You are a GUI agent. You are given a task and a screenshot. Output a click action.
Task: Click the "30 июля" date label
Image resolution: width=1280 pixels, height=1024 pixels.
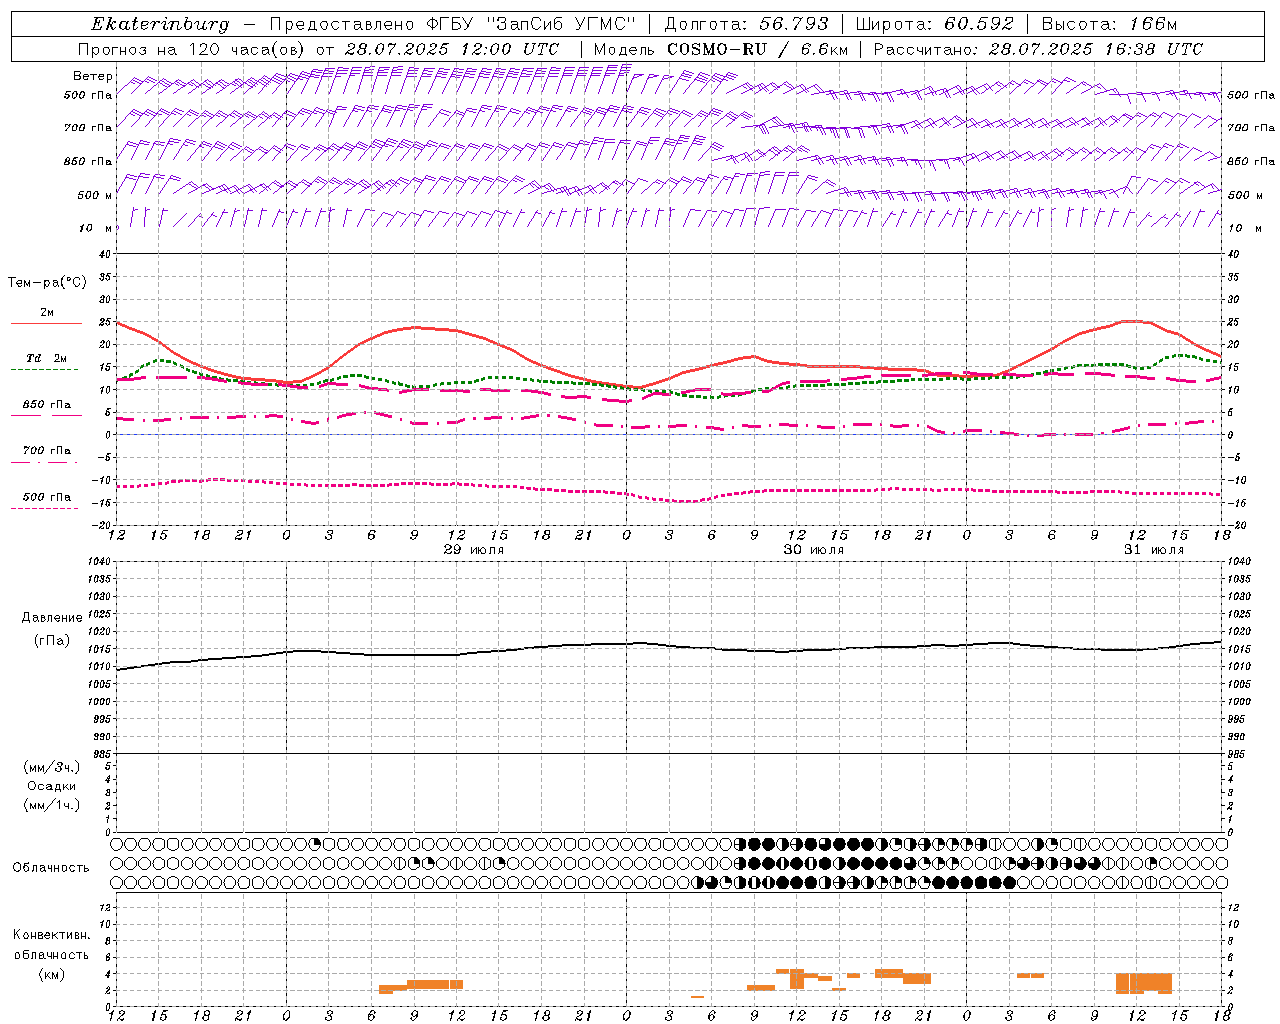[813, 550]
